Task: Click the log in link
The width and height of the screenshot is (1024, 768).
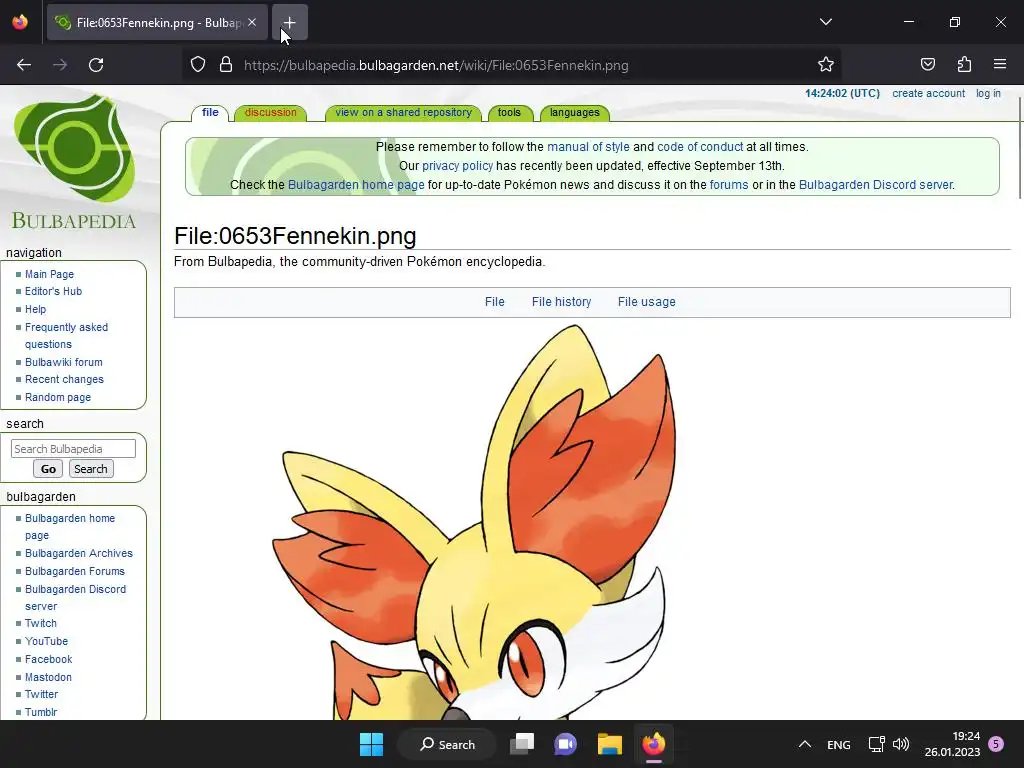Action: click(988, 93)
